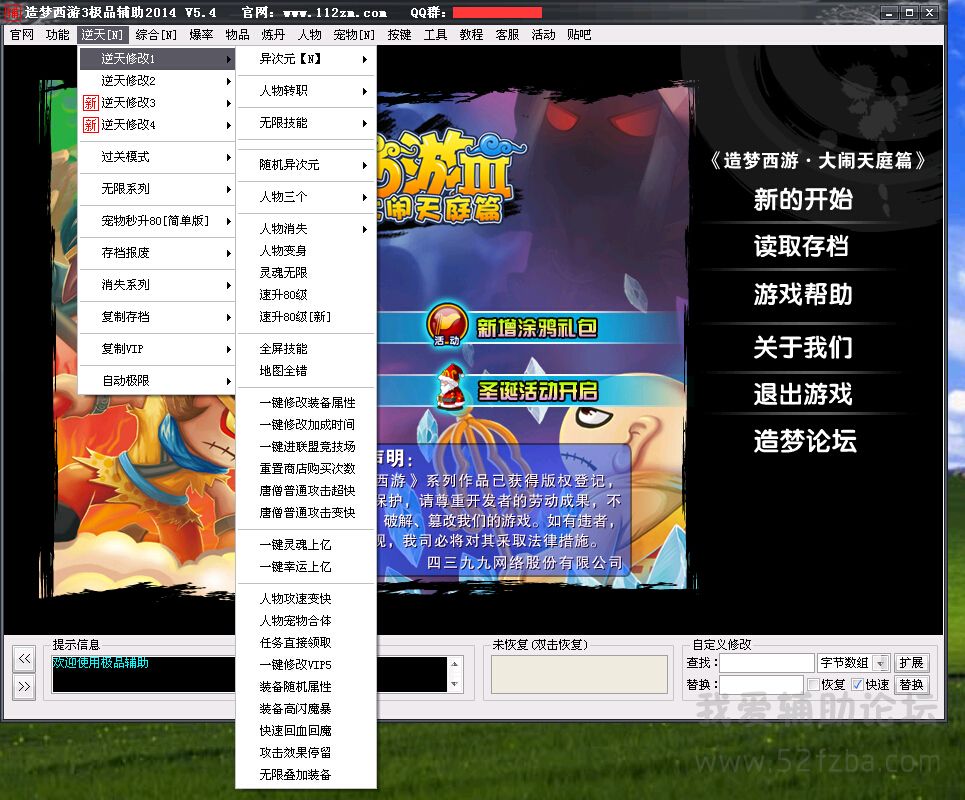This screenshot has width=965, height=800.
Task: Click 读取存档 in the game menu
Action: point(801,246)
